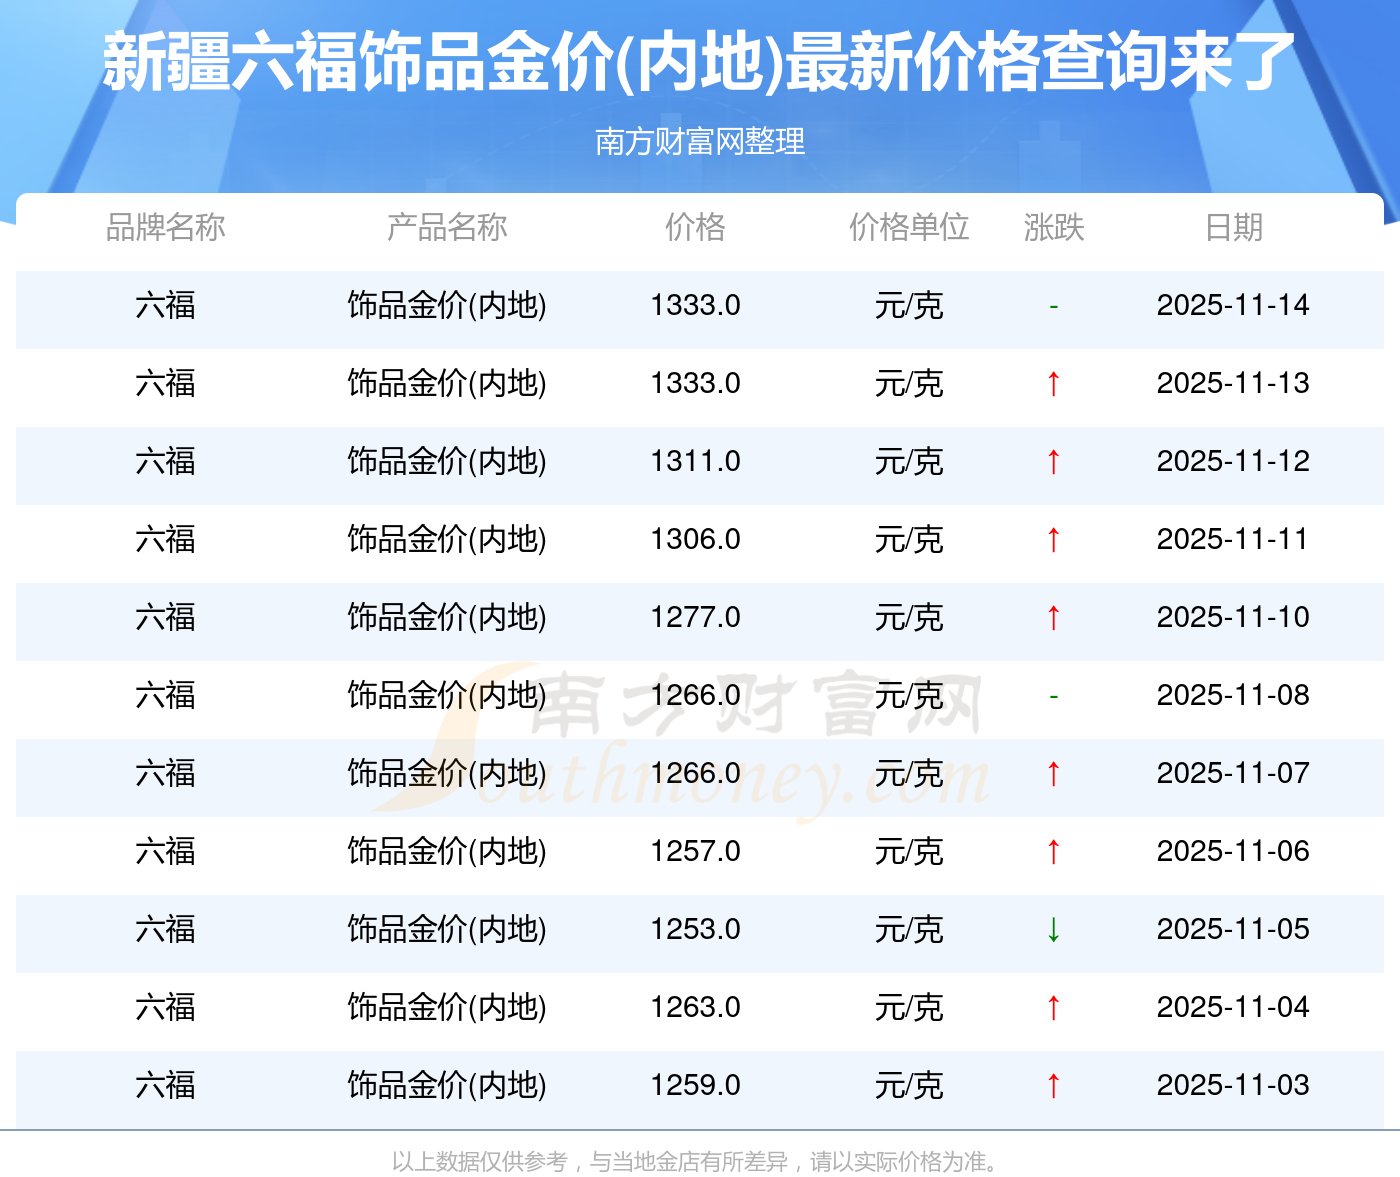1400x1177 pixels.
Task: Select the rise arrow in the 2025-11-11 row
Action: 1053,539
